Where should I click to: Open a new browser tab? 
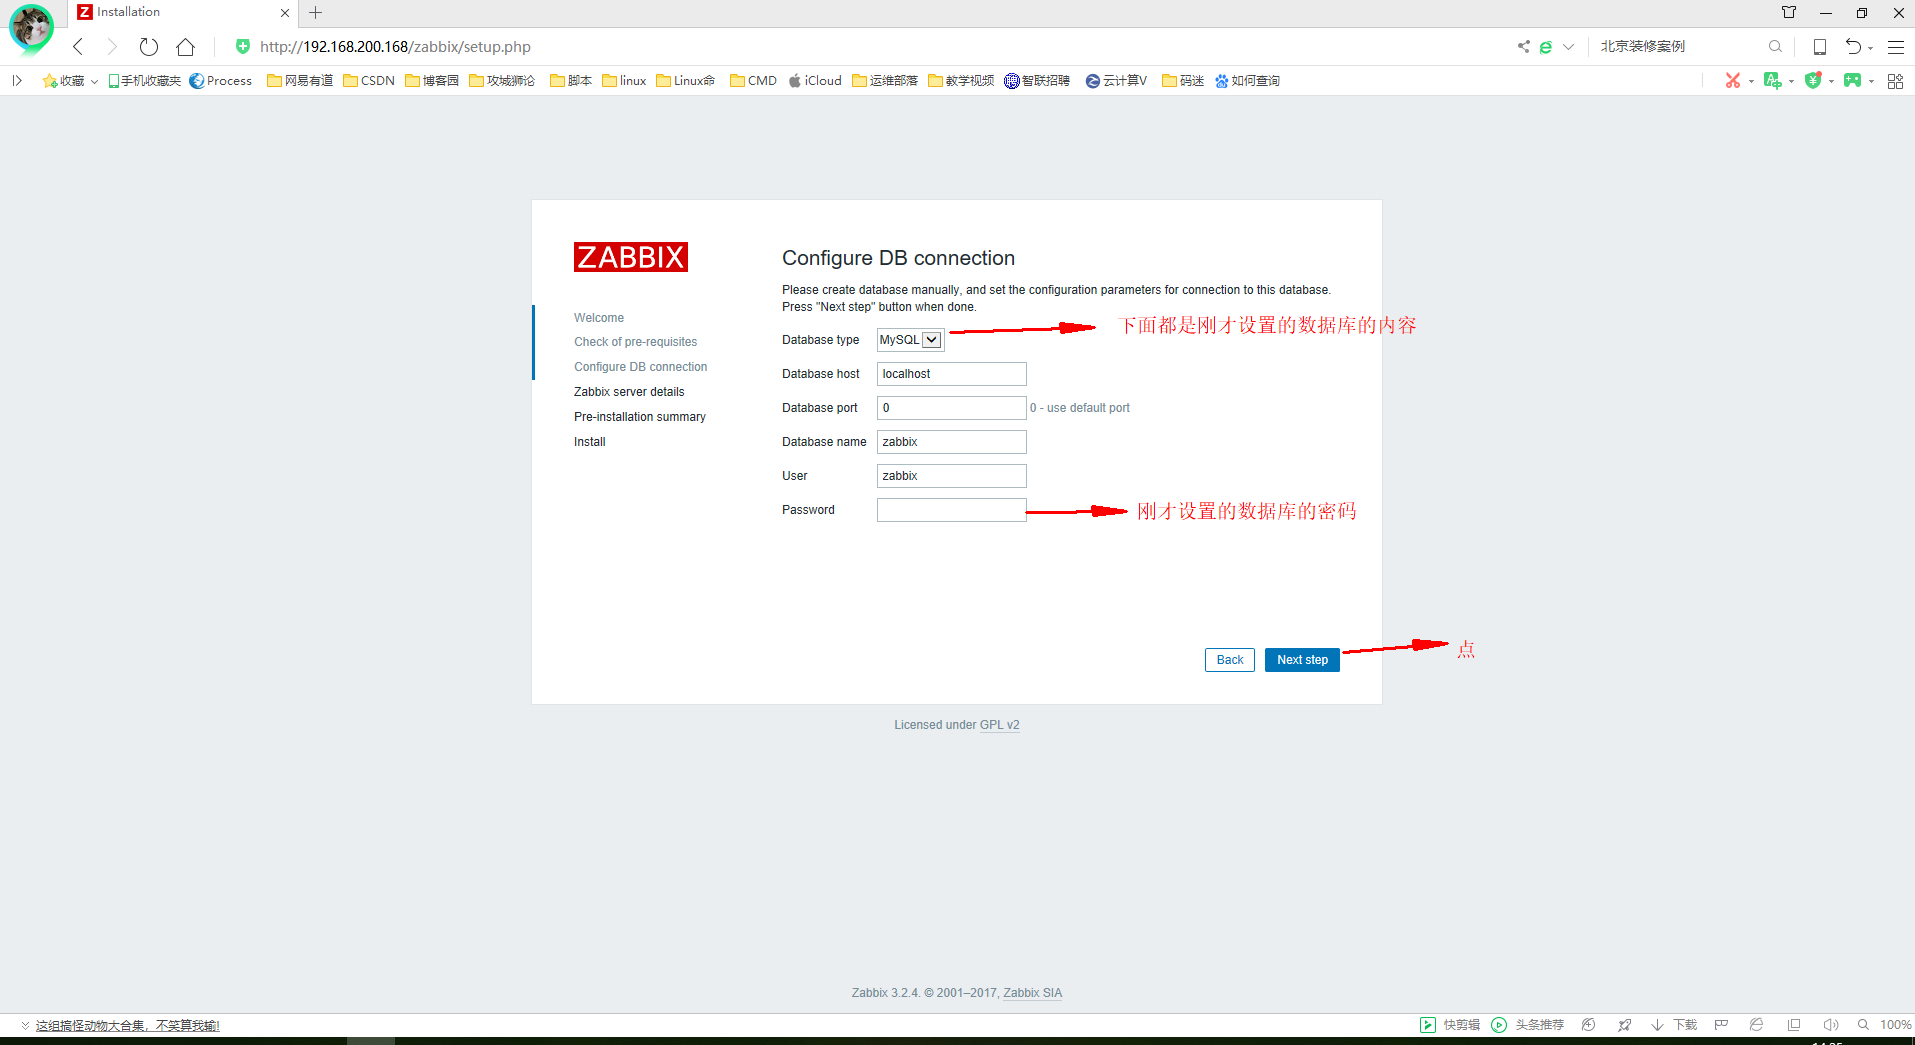(x=316, y=13)
